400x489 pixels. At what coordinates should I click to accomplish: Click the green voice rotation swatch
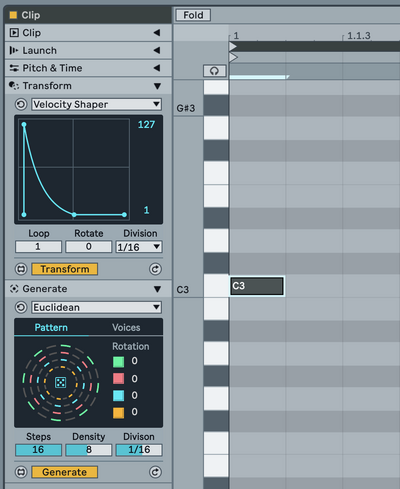[x=118, y=362]
